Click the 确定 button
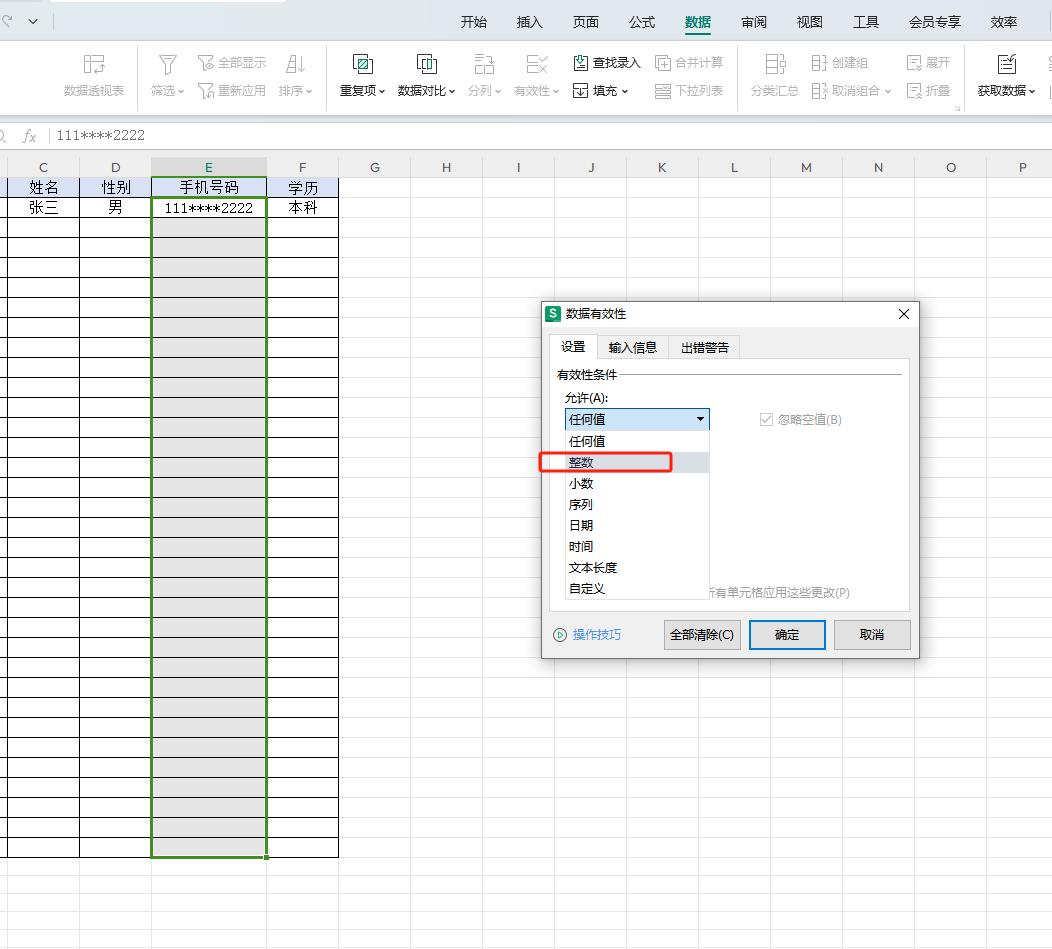The image size is (1052, 949). (787, 634)
